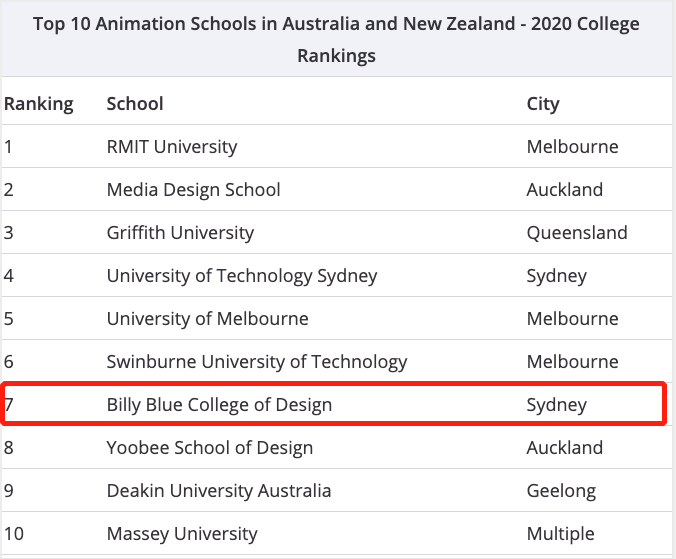
Task: Select University of Technology Sydney entry
Action: 242,276
